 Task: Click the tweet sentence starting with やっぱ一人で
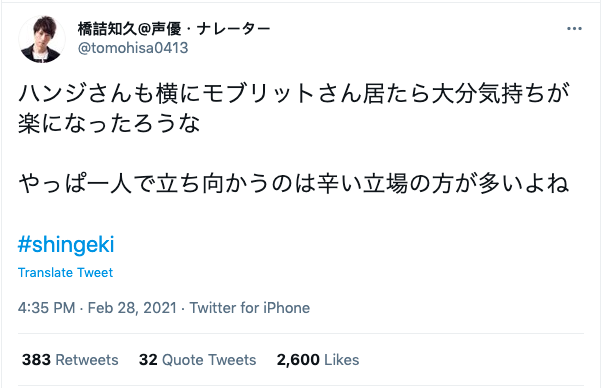tap(294, 183)
